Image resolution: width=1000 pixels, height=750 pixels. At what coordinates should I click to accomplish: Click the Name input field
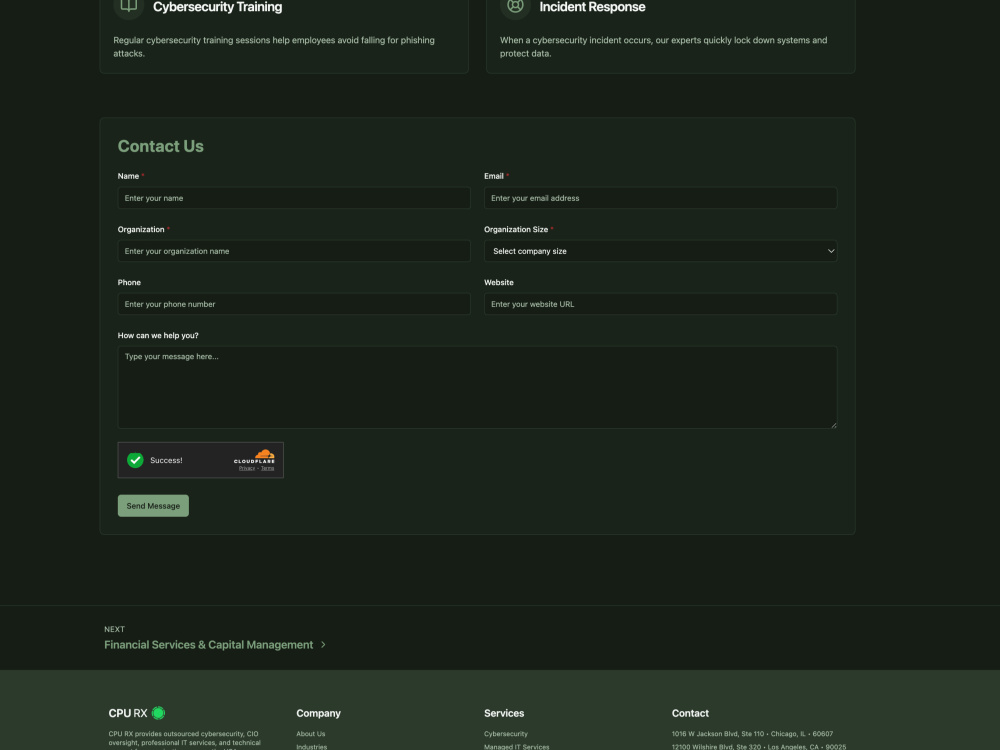tap(294, 198)
